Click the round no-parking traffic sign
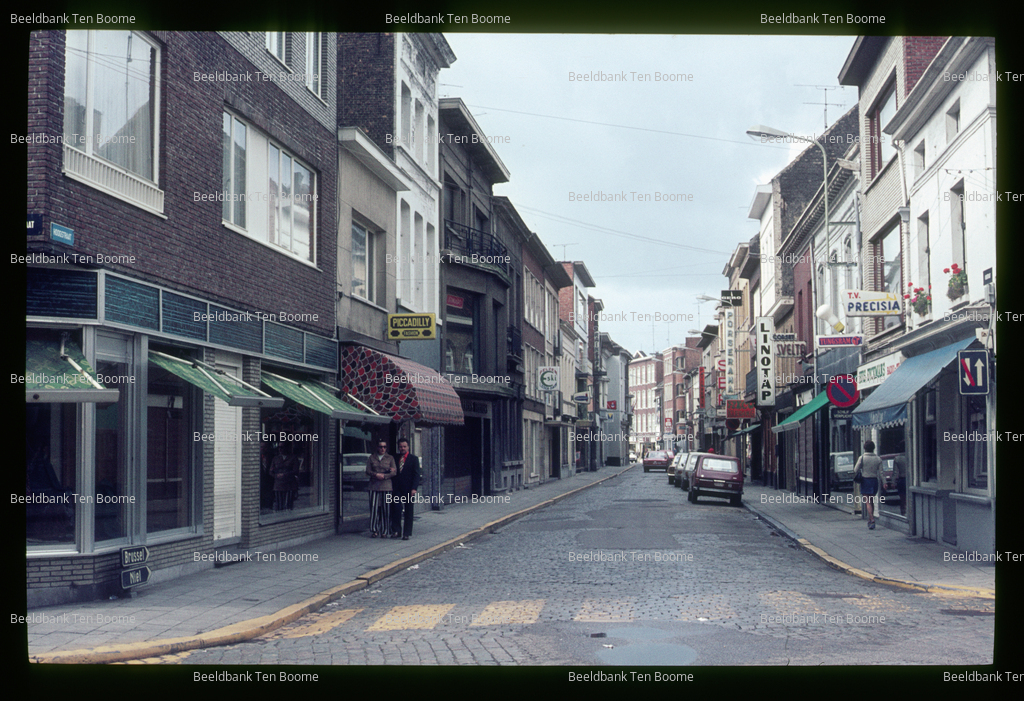The width and height of the screenshot is (1024, 701). (x=842, y=391)
